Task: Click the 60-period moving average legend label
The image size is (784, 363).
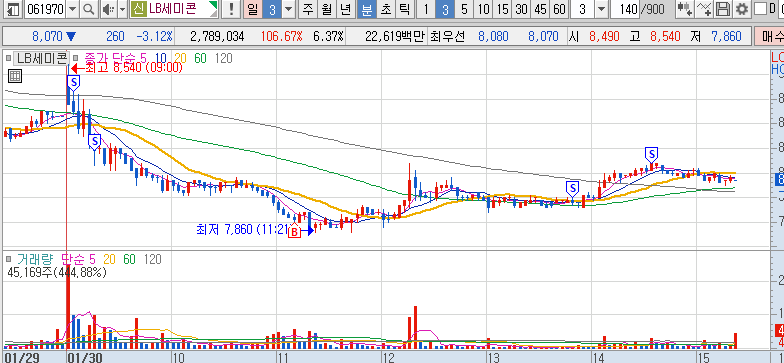Action: click(x=200, y=58)
